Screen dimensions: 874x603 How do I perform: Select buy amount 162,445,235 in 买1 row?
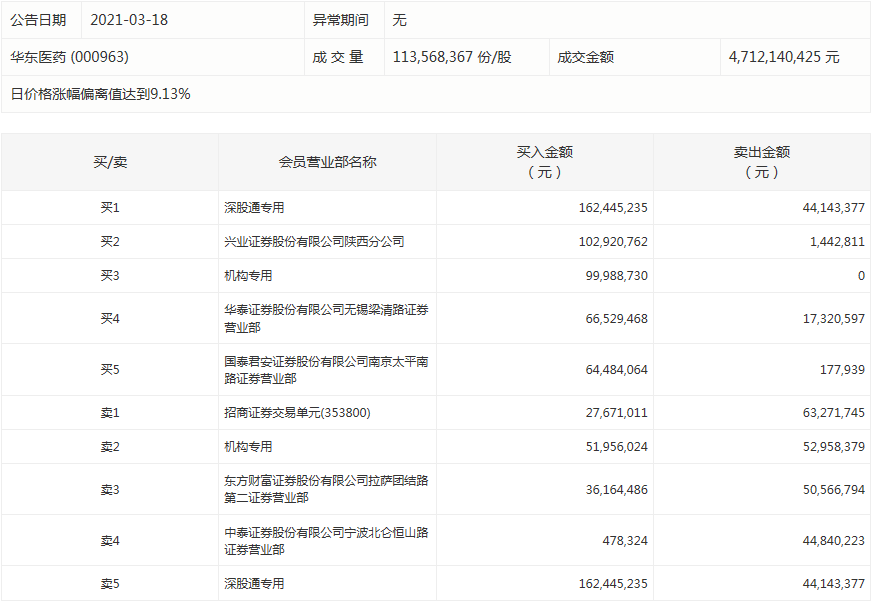coord(613,208)
